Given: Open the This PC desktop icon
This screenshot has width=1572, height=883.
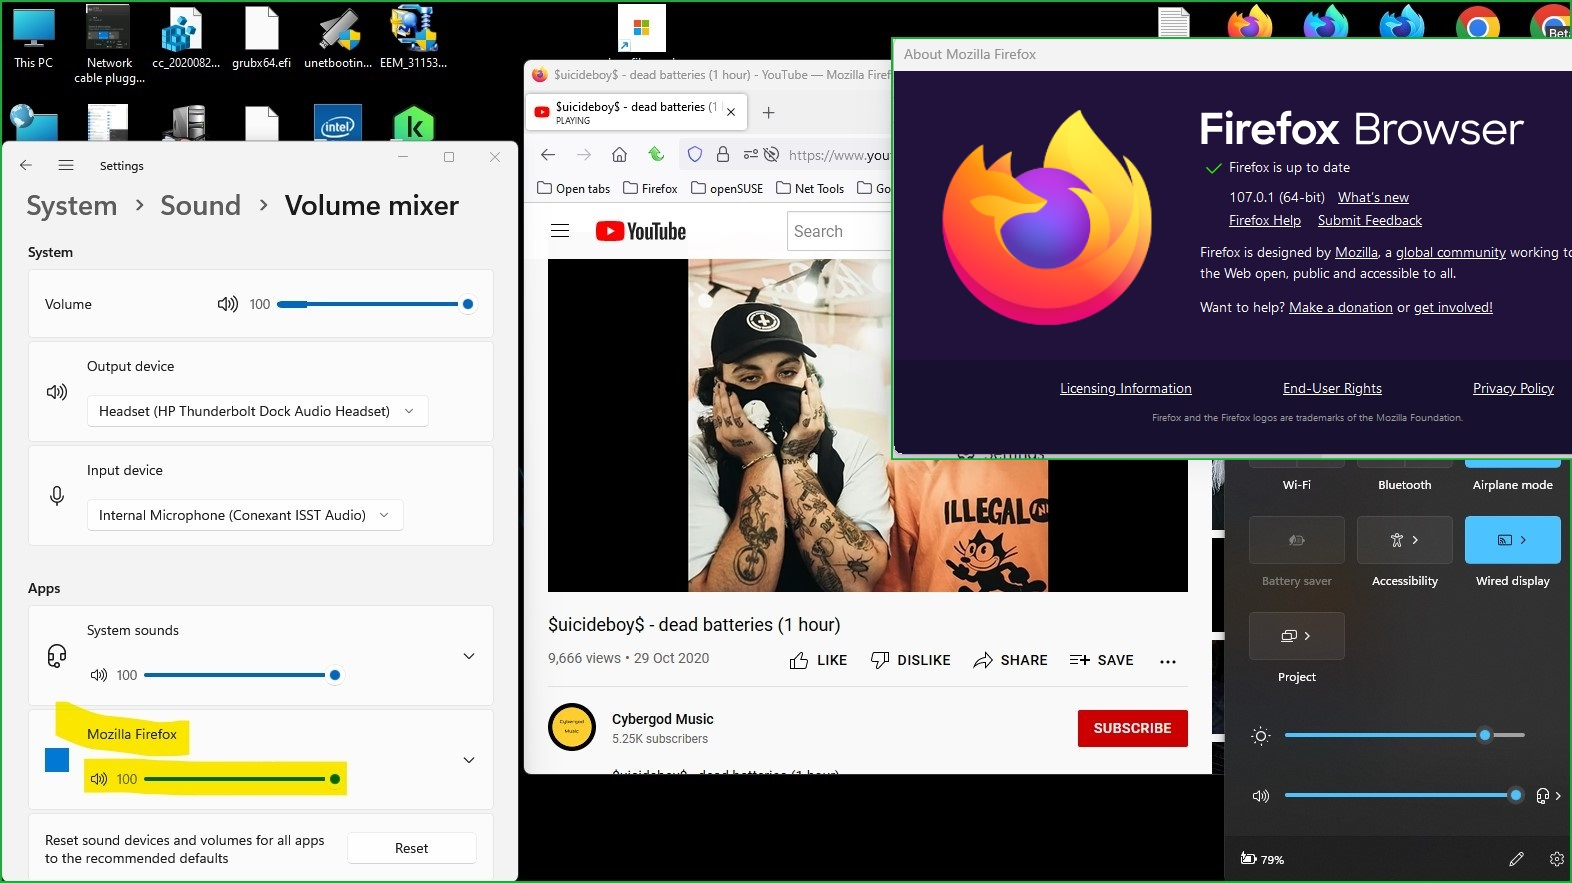Looking at the screenshot, I should [x=33, y=37].
